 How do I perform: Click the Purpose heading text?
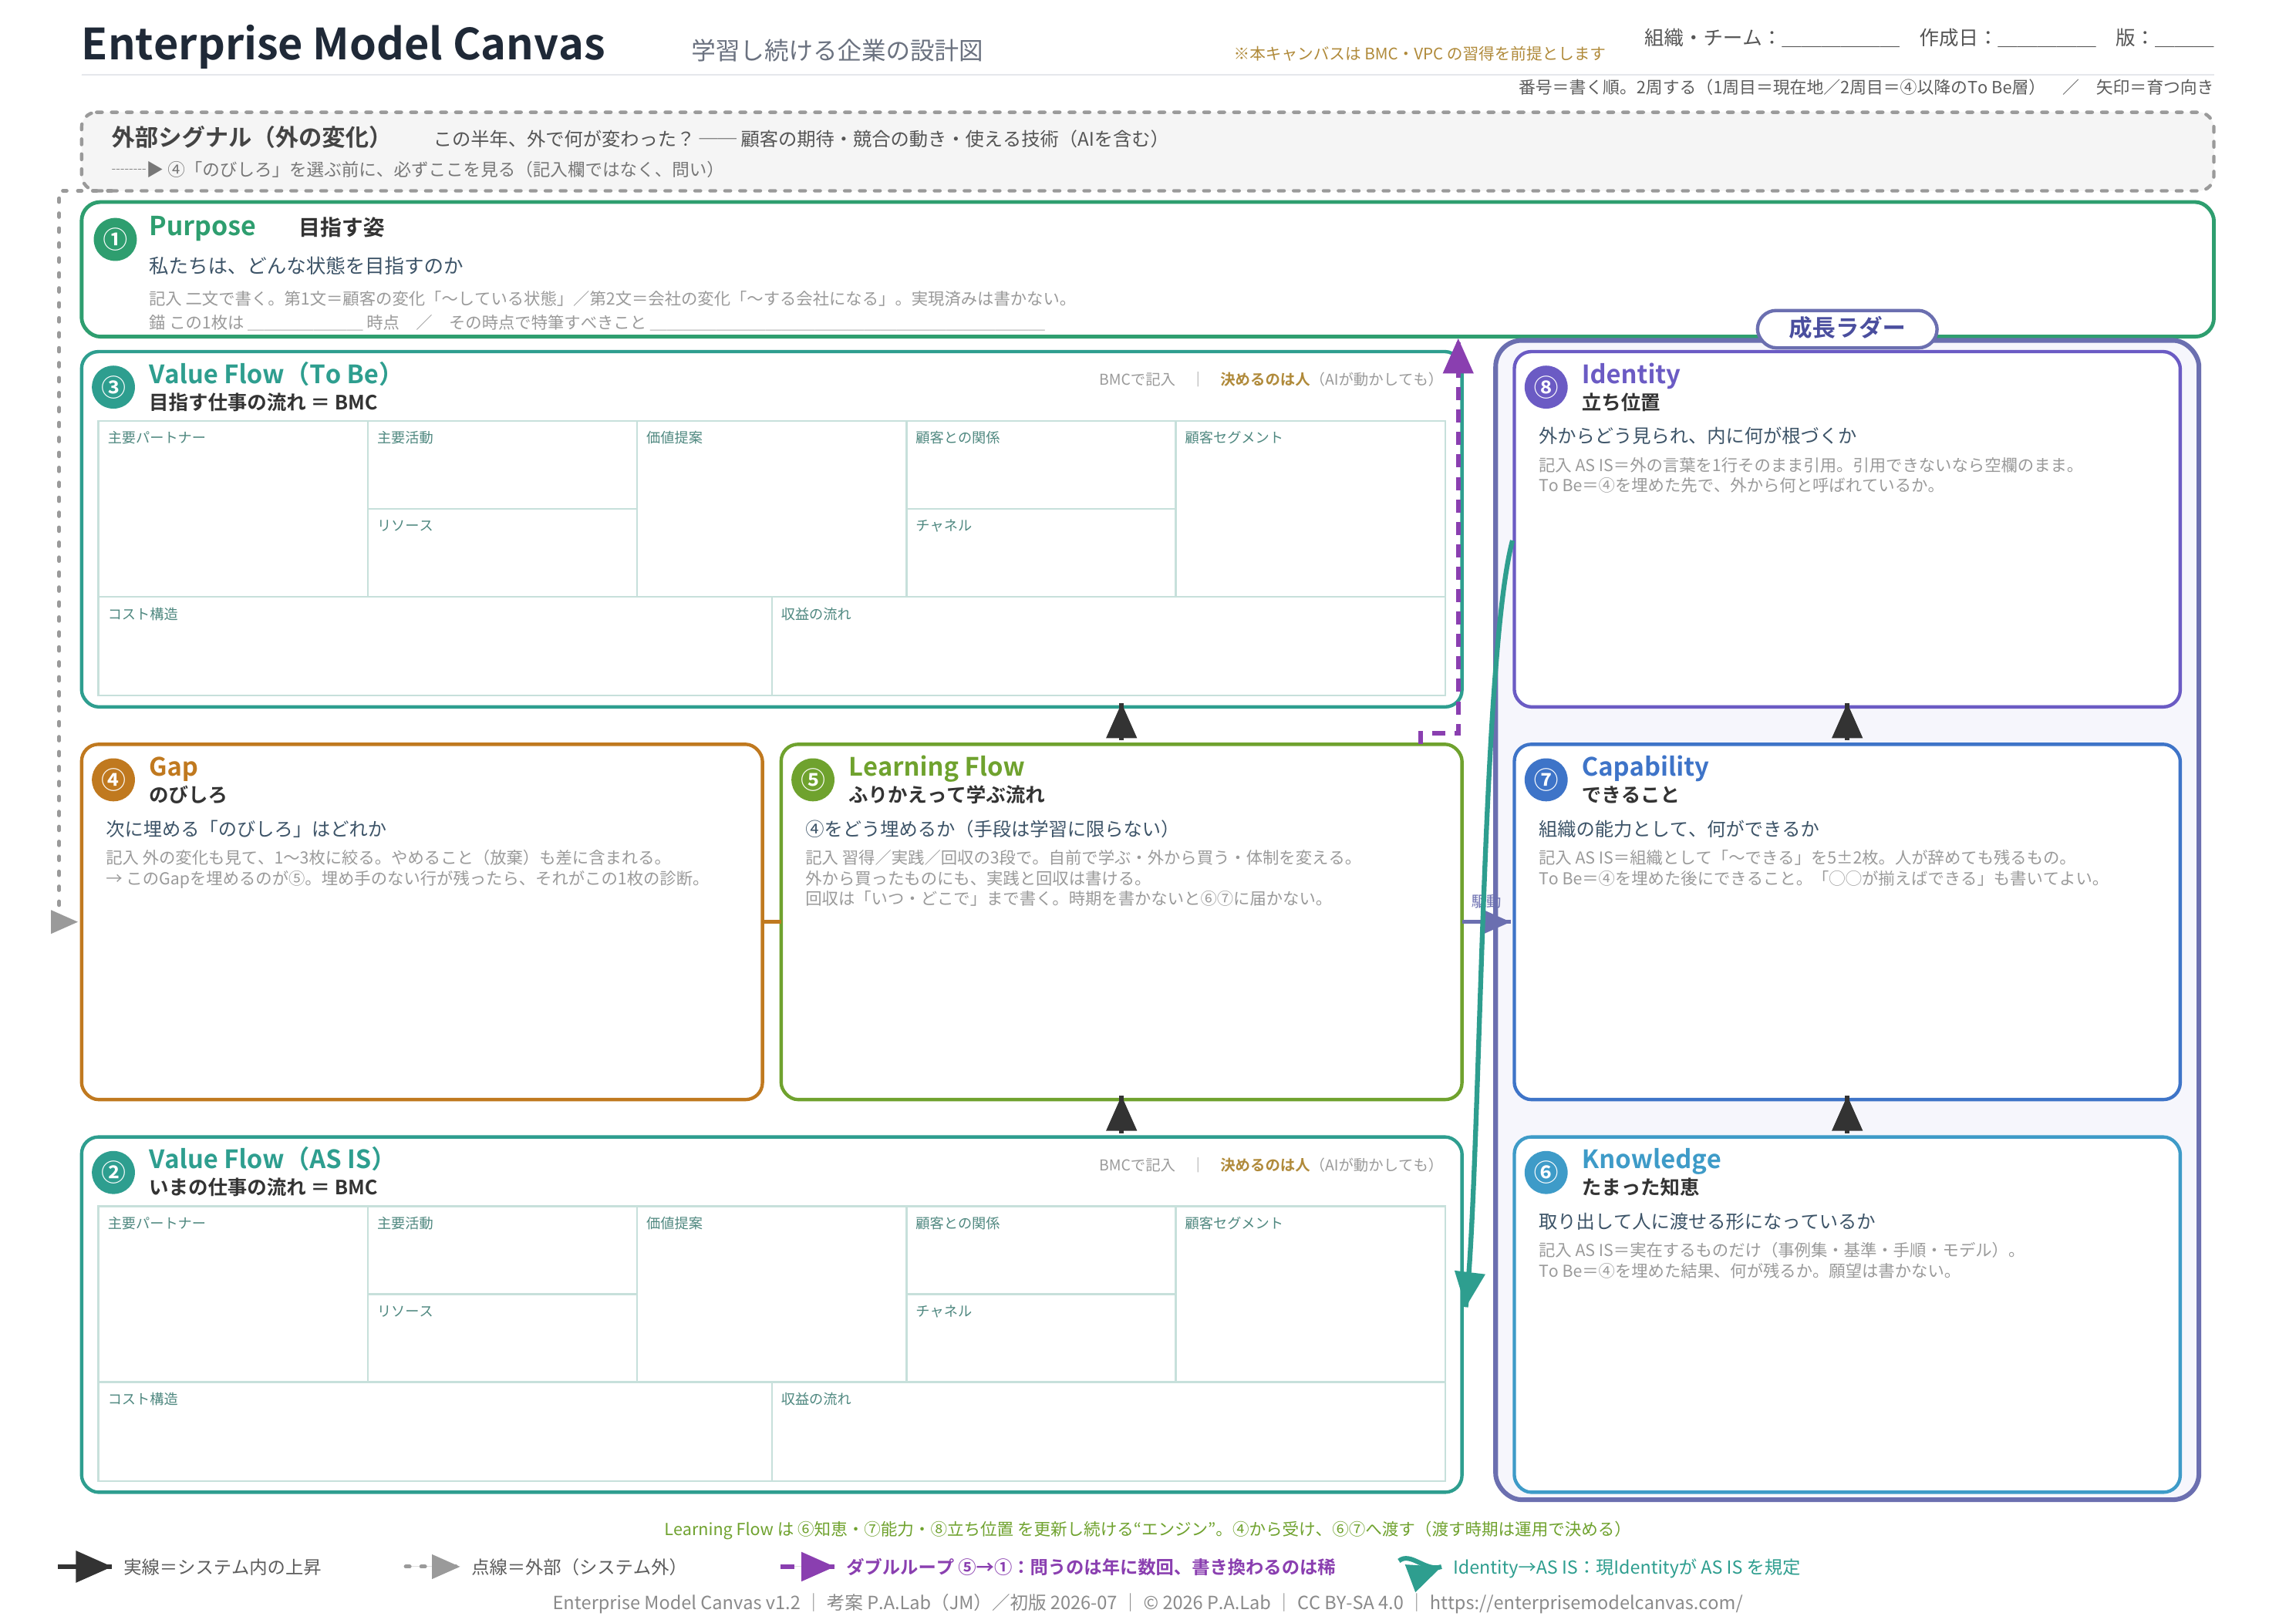(x=202, y=227)
